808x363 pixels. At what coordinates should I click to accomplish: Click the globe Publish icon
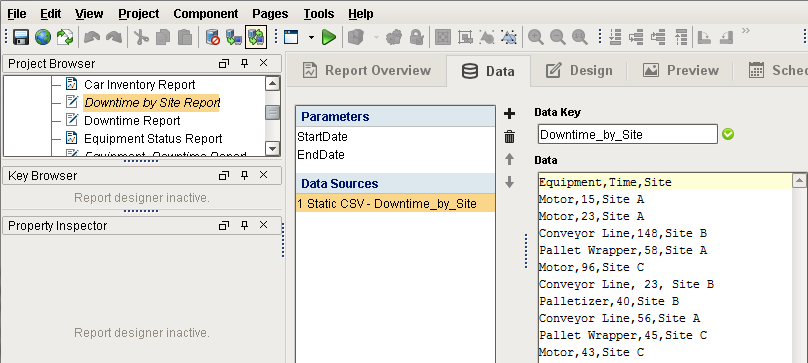[43, 37]
